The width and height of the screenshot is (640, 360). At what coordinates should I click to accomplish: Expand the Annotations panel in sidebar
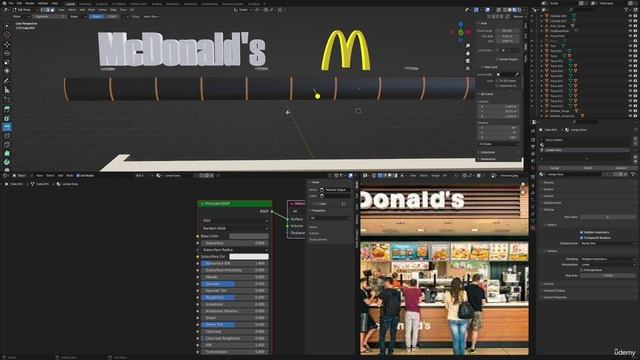(x=487, y=159)
